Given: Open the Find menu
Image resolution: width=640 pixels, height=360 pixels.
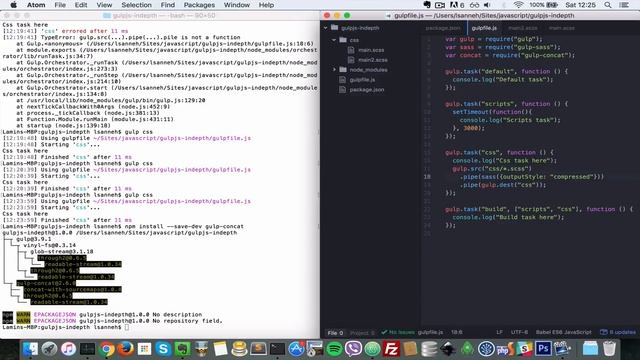Looking at the screenshot, I should [167, 5].
